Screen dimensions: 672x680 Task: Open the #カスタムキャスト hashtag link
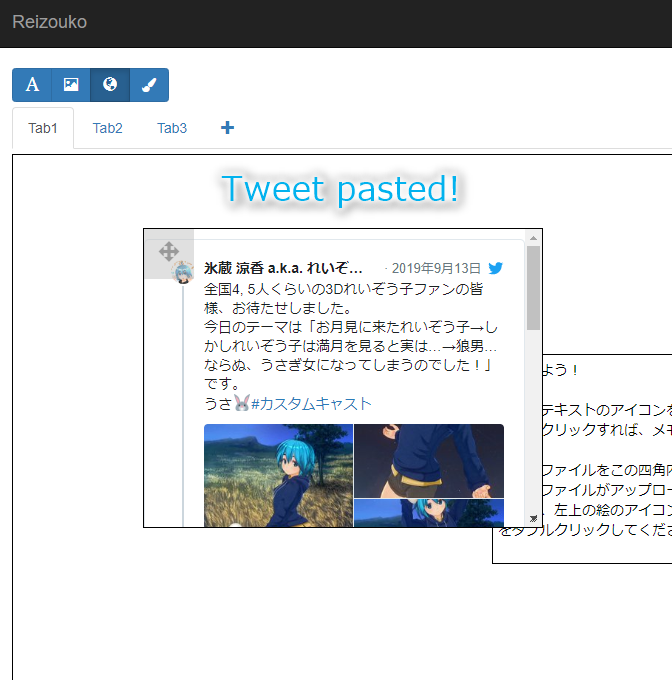click(x=311, y=404)
